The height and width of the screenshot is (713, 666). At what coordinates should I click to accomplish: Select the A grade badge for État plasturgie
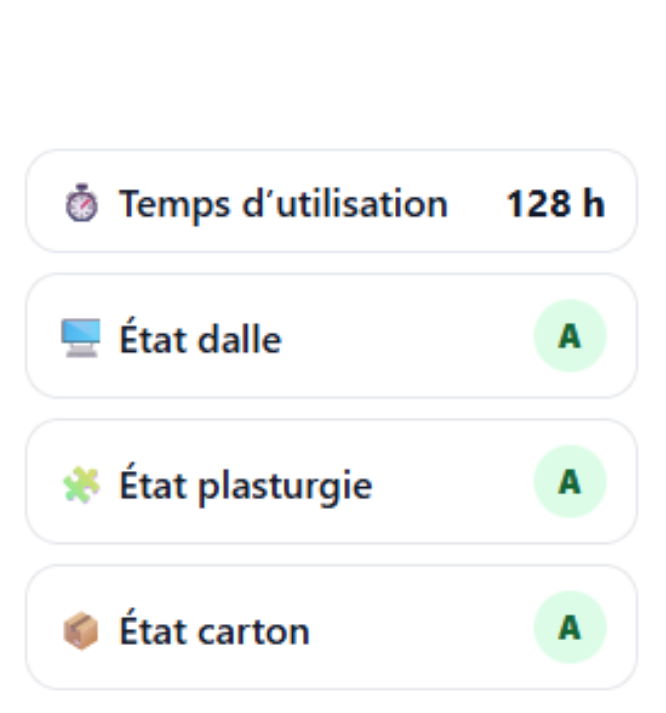click(x=569, y=482)
